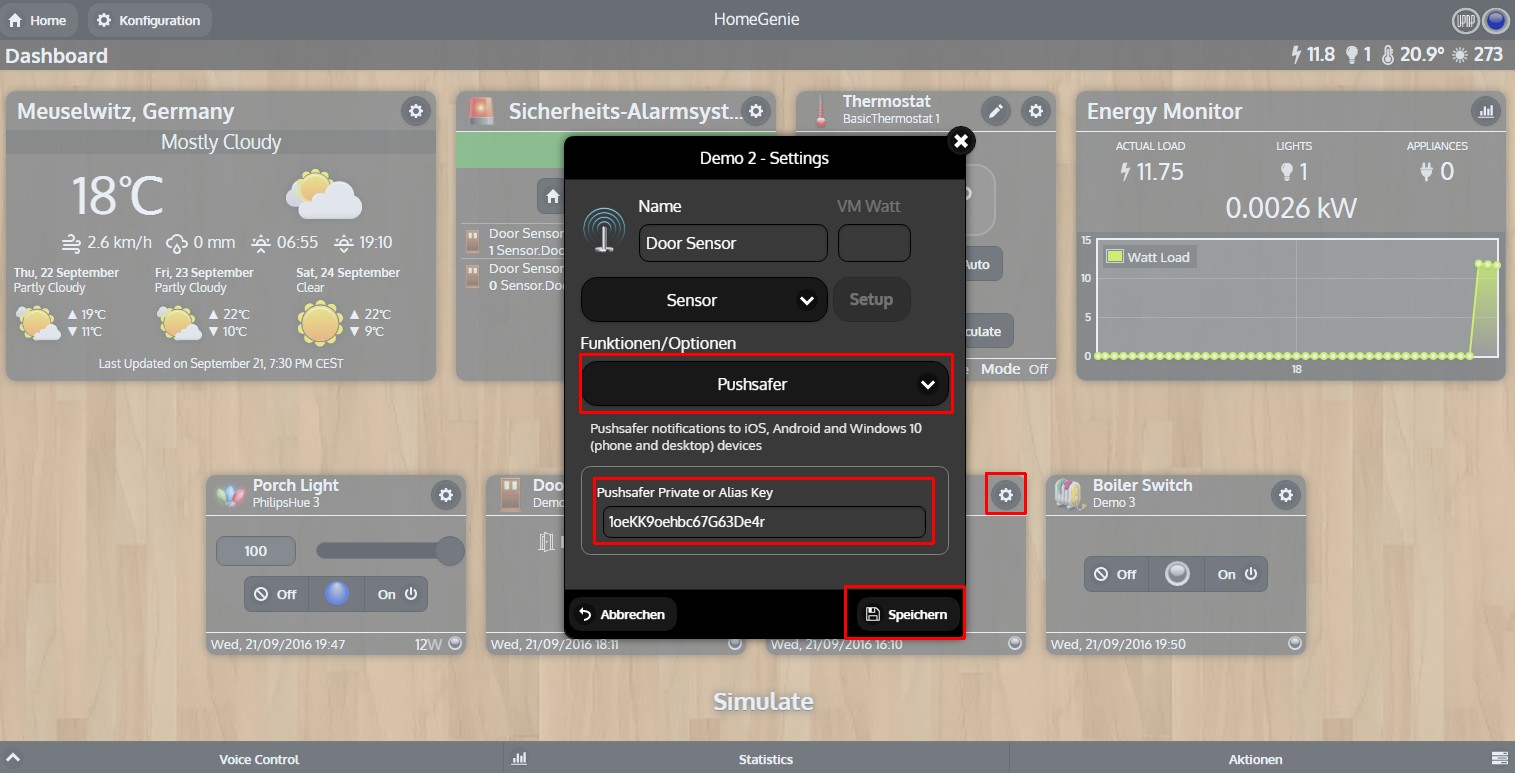Click the settings gear on the Boiler Switch widget
The image size is (1515, 773).
pyautogui.click(x=1287, y=494)
